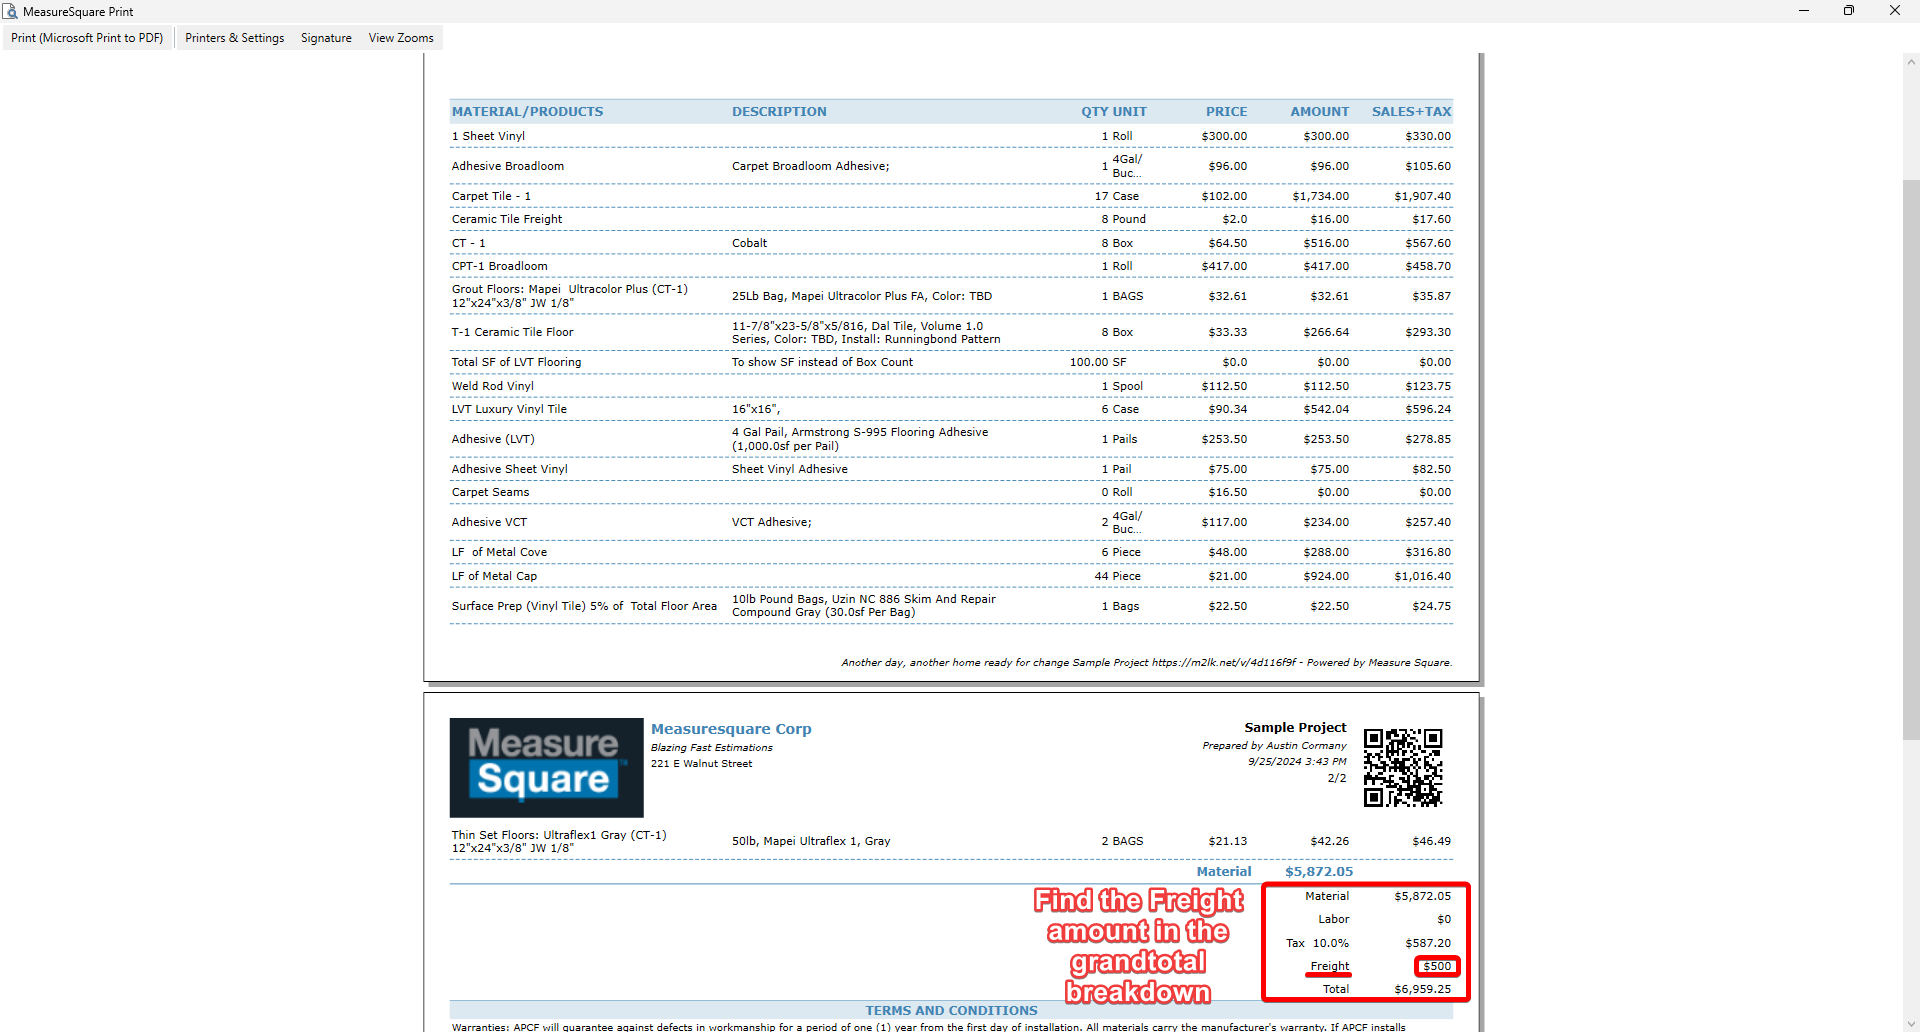
Task: Select the 'Carpet Tile - 1' row name
Action: (x=491, y=196)
